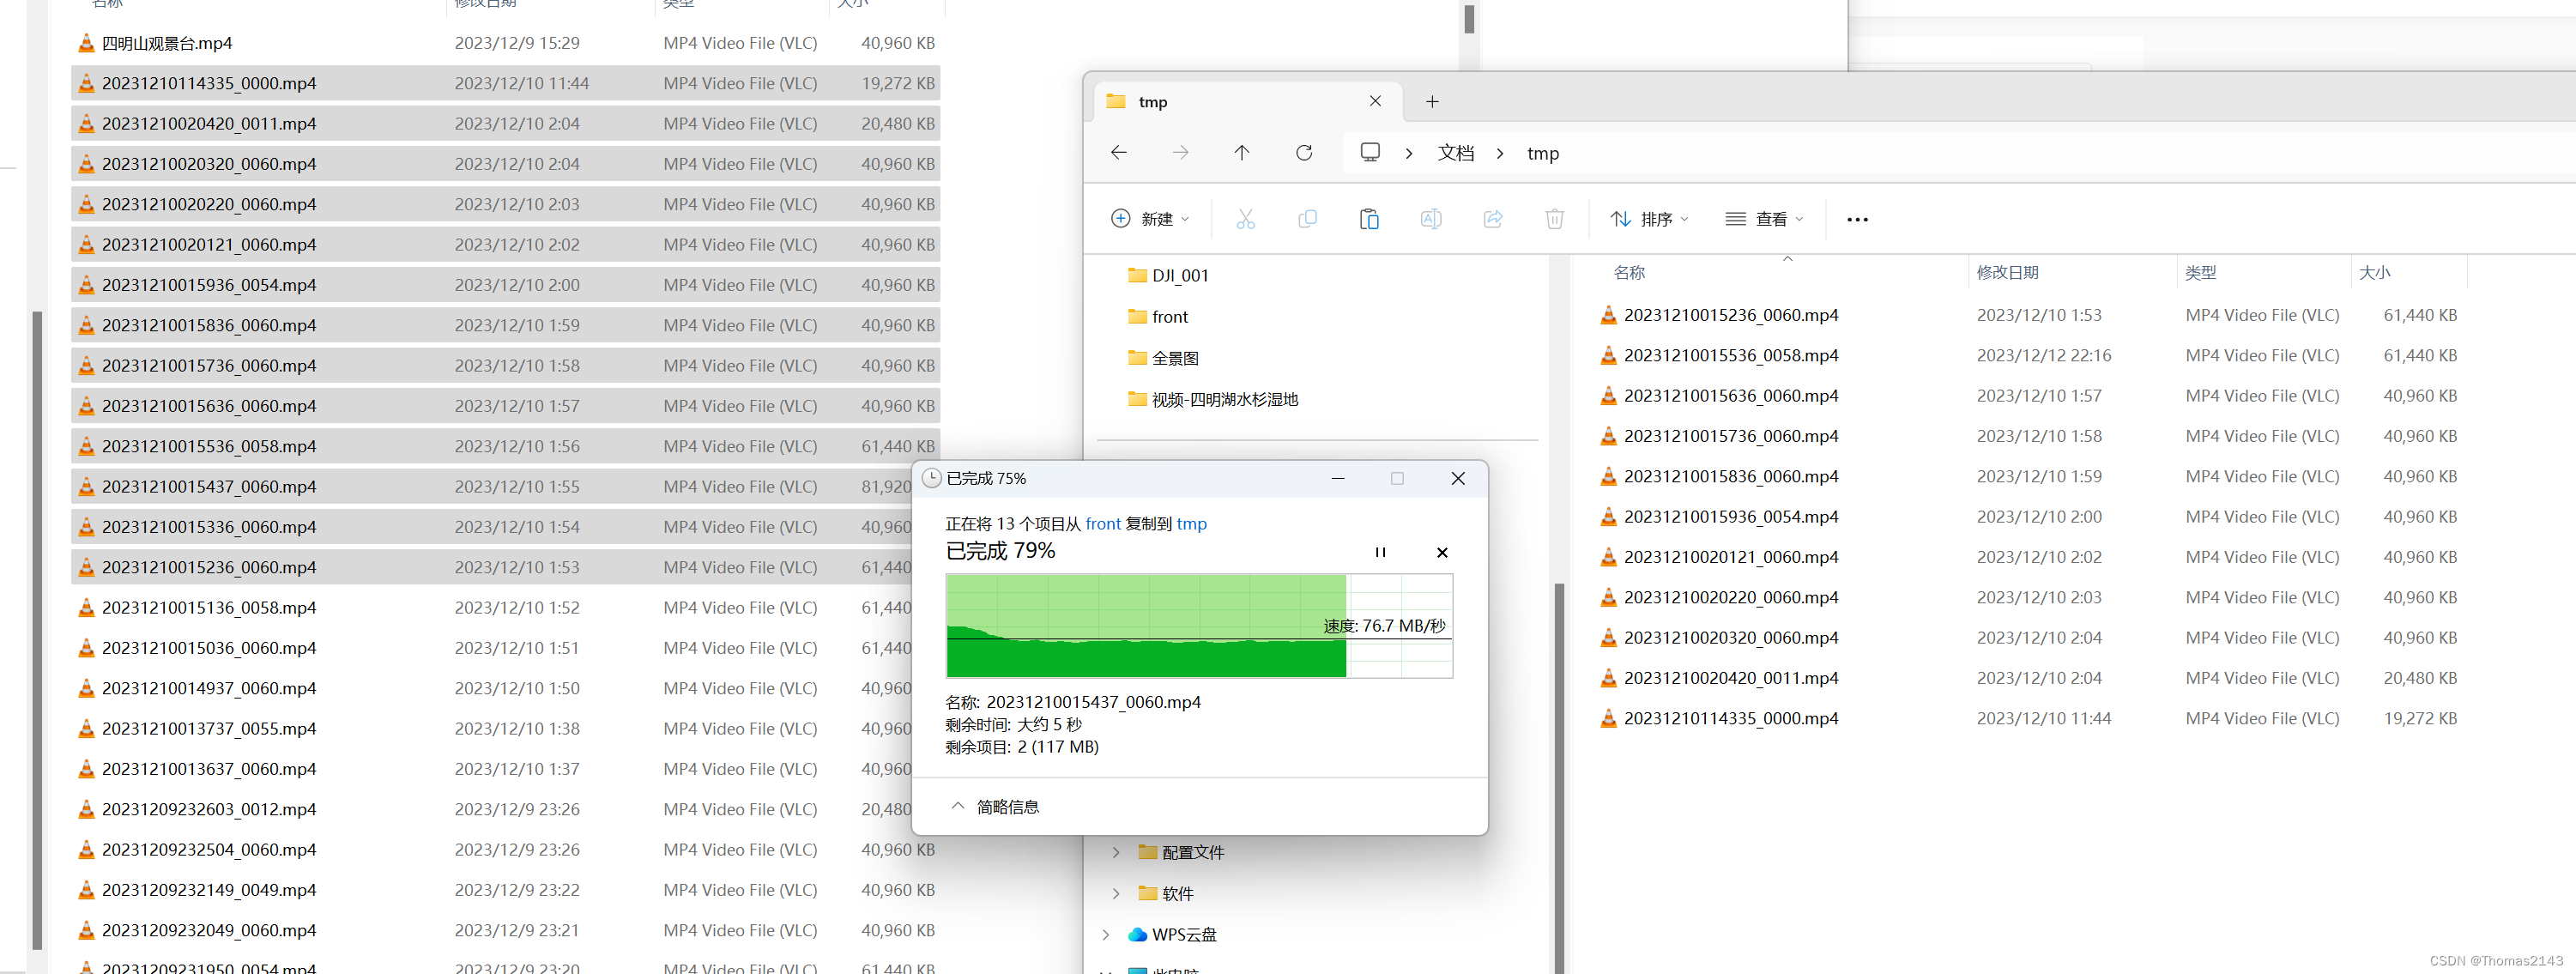
Task: Click 文档 in the breadcrumb path
Action: pos(1456,153)
